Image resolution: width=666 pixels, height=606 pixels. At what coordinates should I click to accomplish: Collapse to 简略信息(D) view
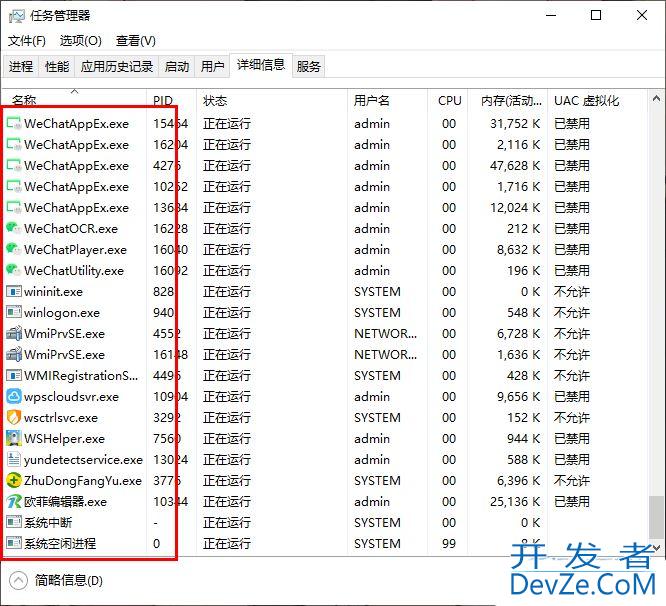click(x=56, y=581)
